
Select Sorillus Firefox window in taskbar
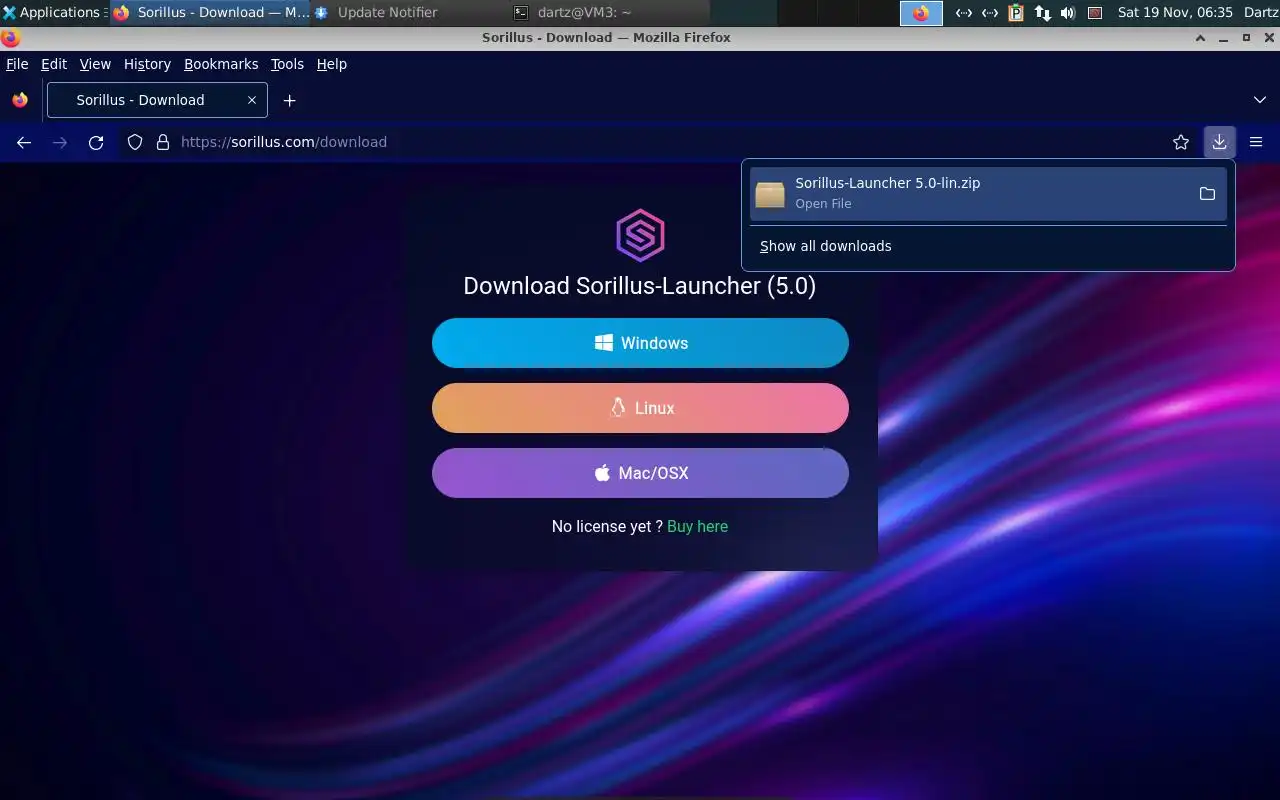pyautogui.click(x=209, y=13)
